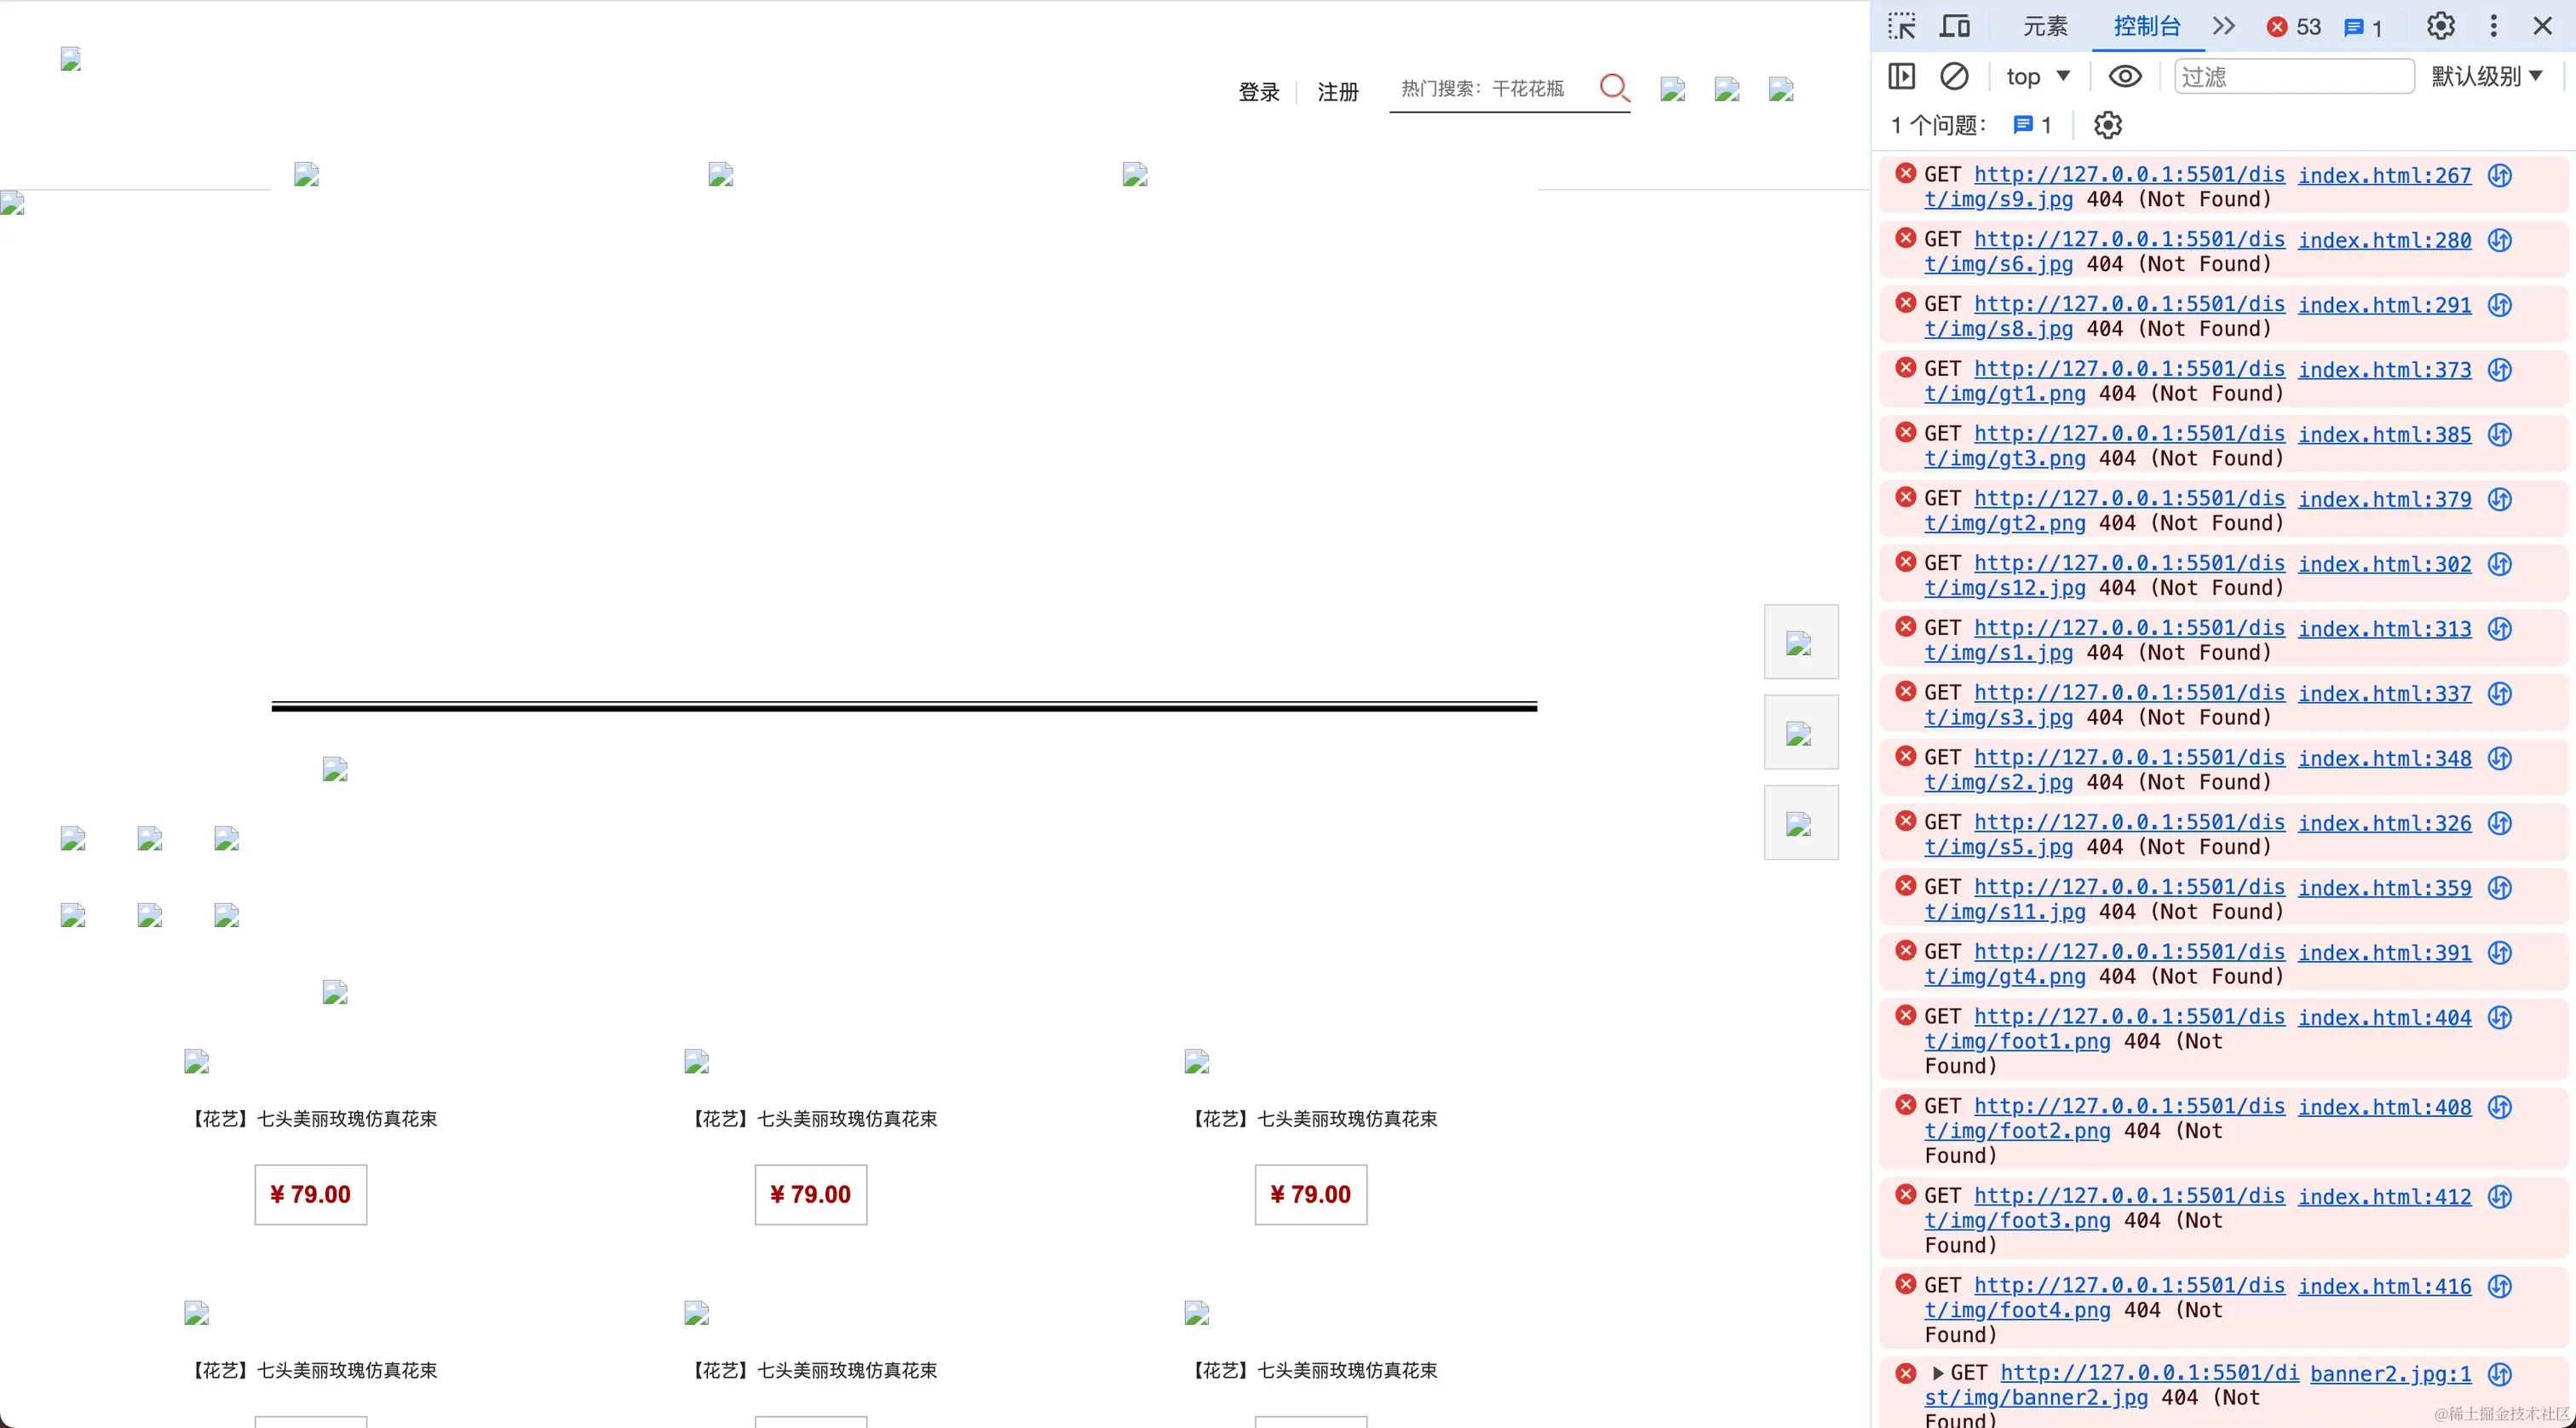Image resolution: width=2576 pixels, height=1428 pixels.
Task: Open the 默认级别 log level dropdown
Action: [x=2486, y=76]
